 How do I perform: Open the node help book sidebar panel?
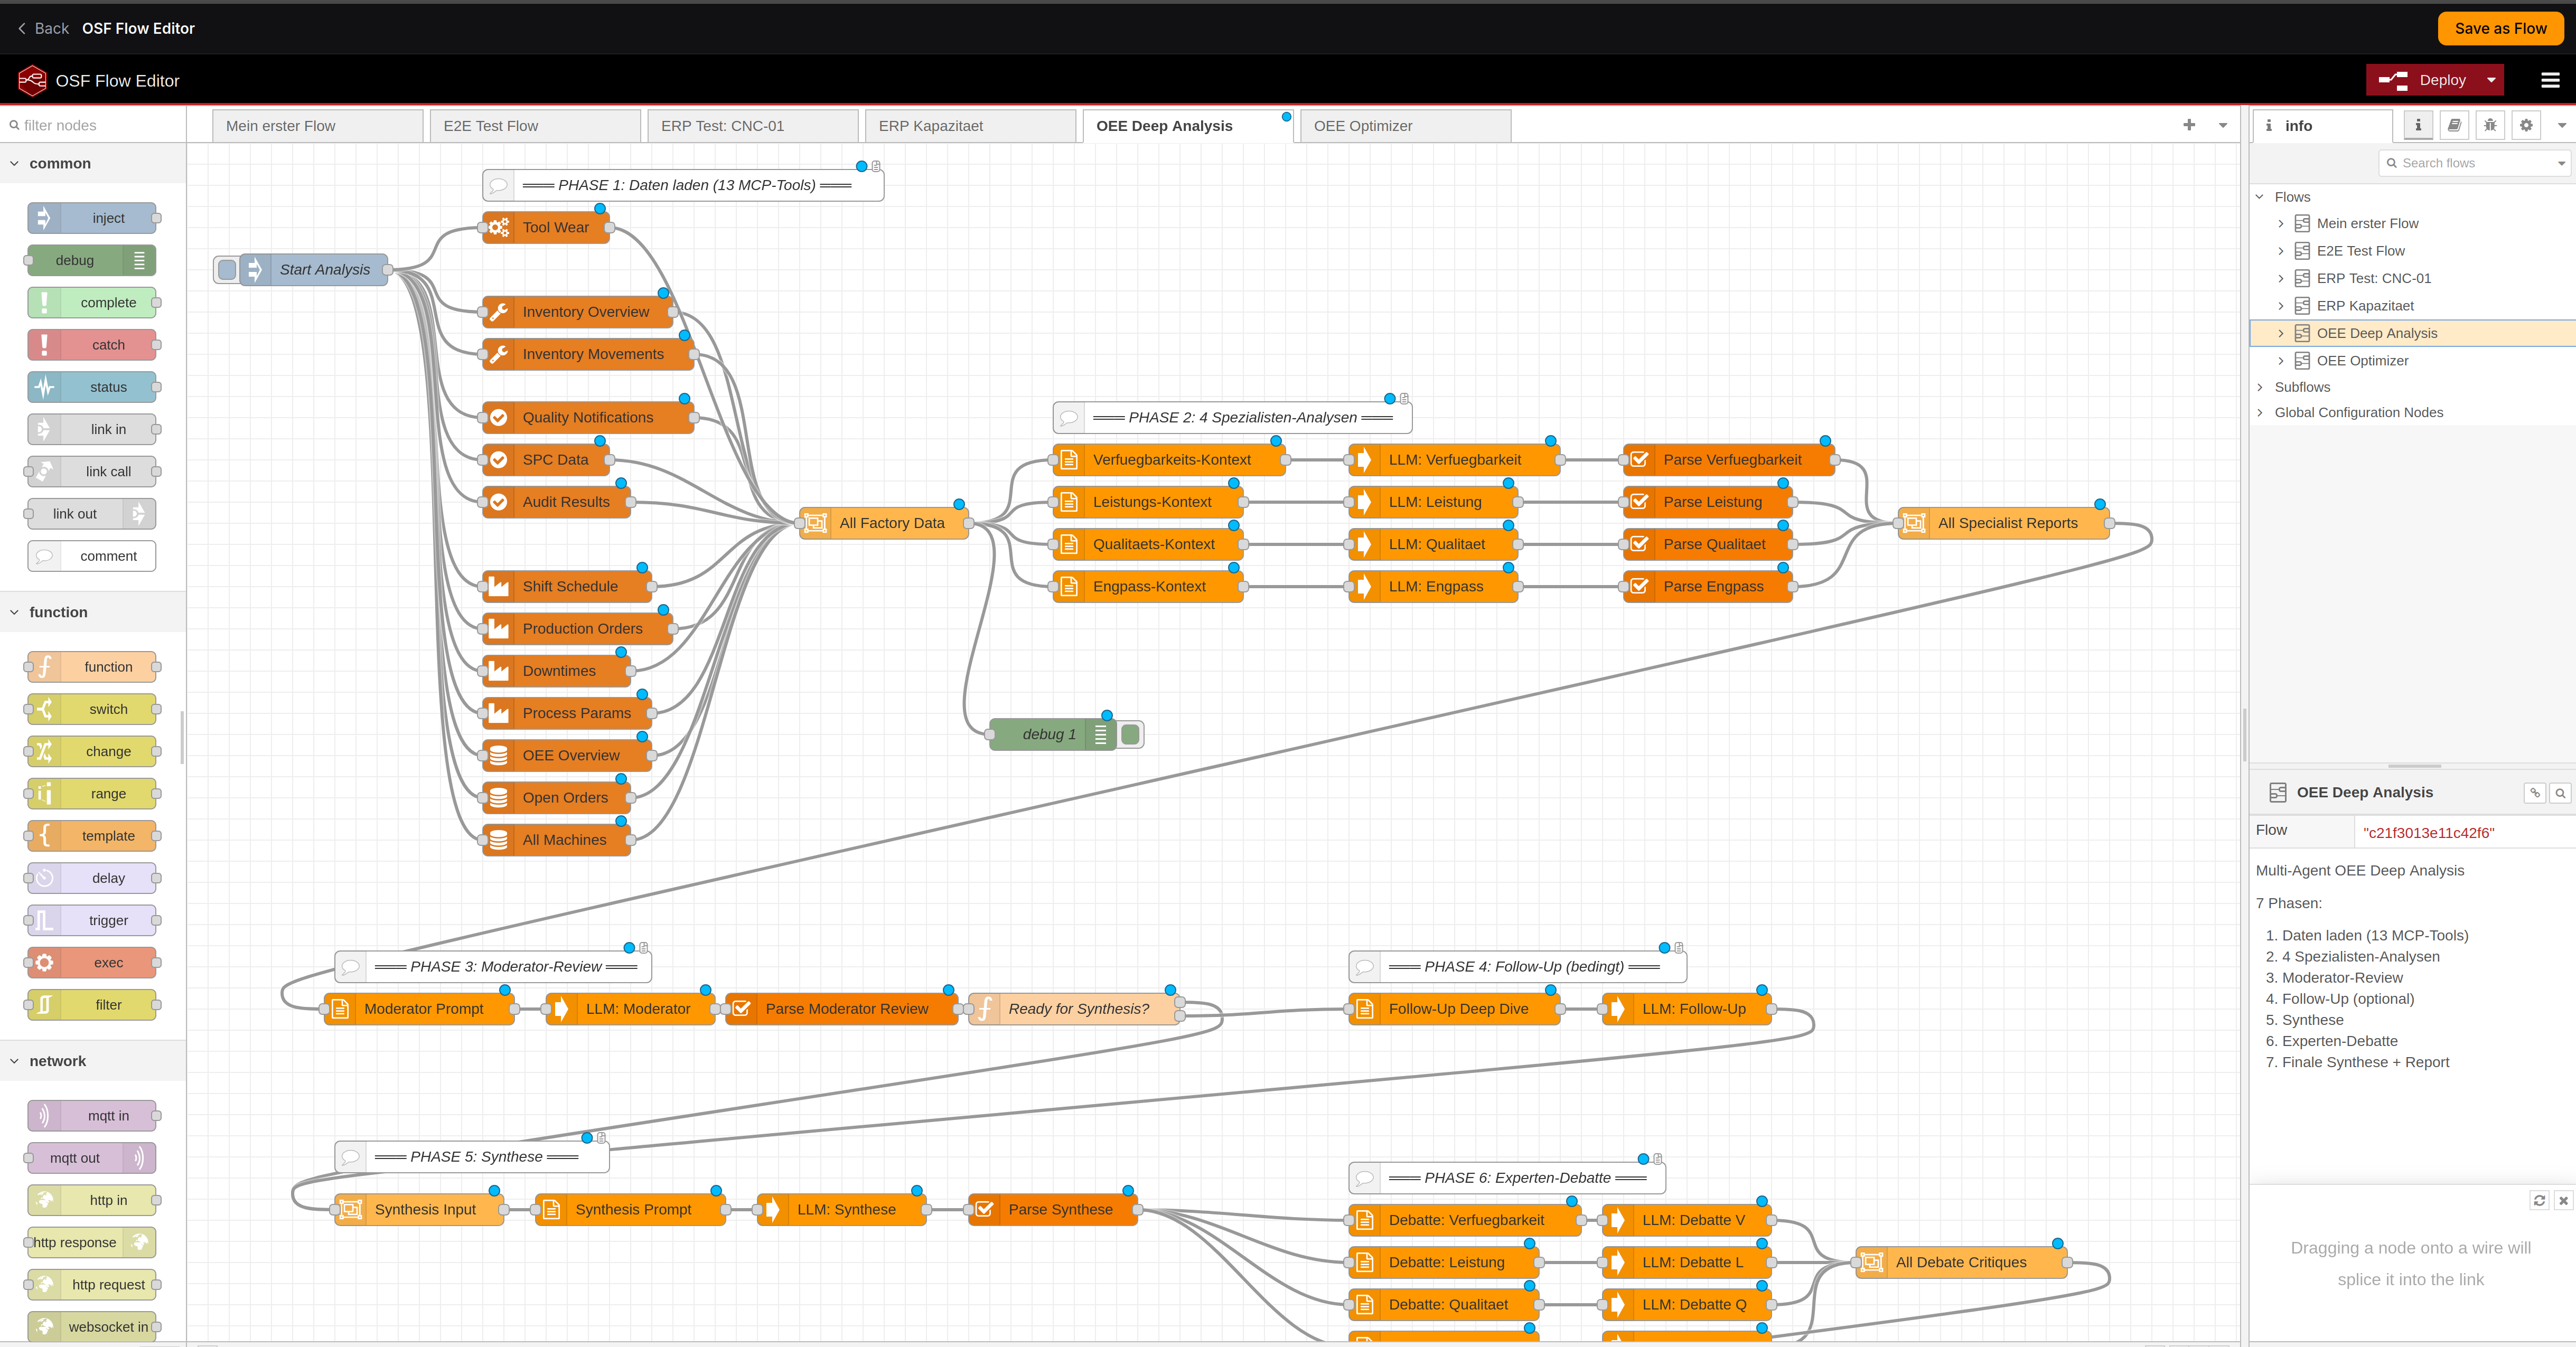pyautogui.click(x=2454, y=125)
